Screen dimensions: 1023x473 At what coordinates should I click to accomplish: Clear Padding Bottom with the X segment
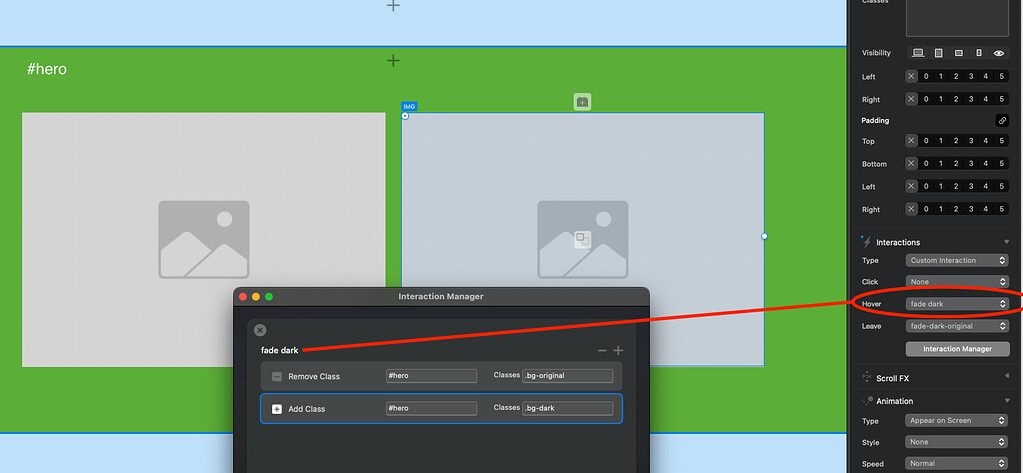(x=911, y=164)
